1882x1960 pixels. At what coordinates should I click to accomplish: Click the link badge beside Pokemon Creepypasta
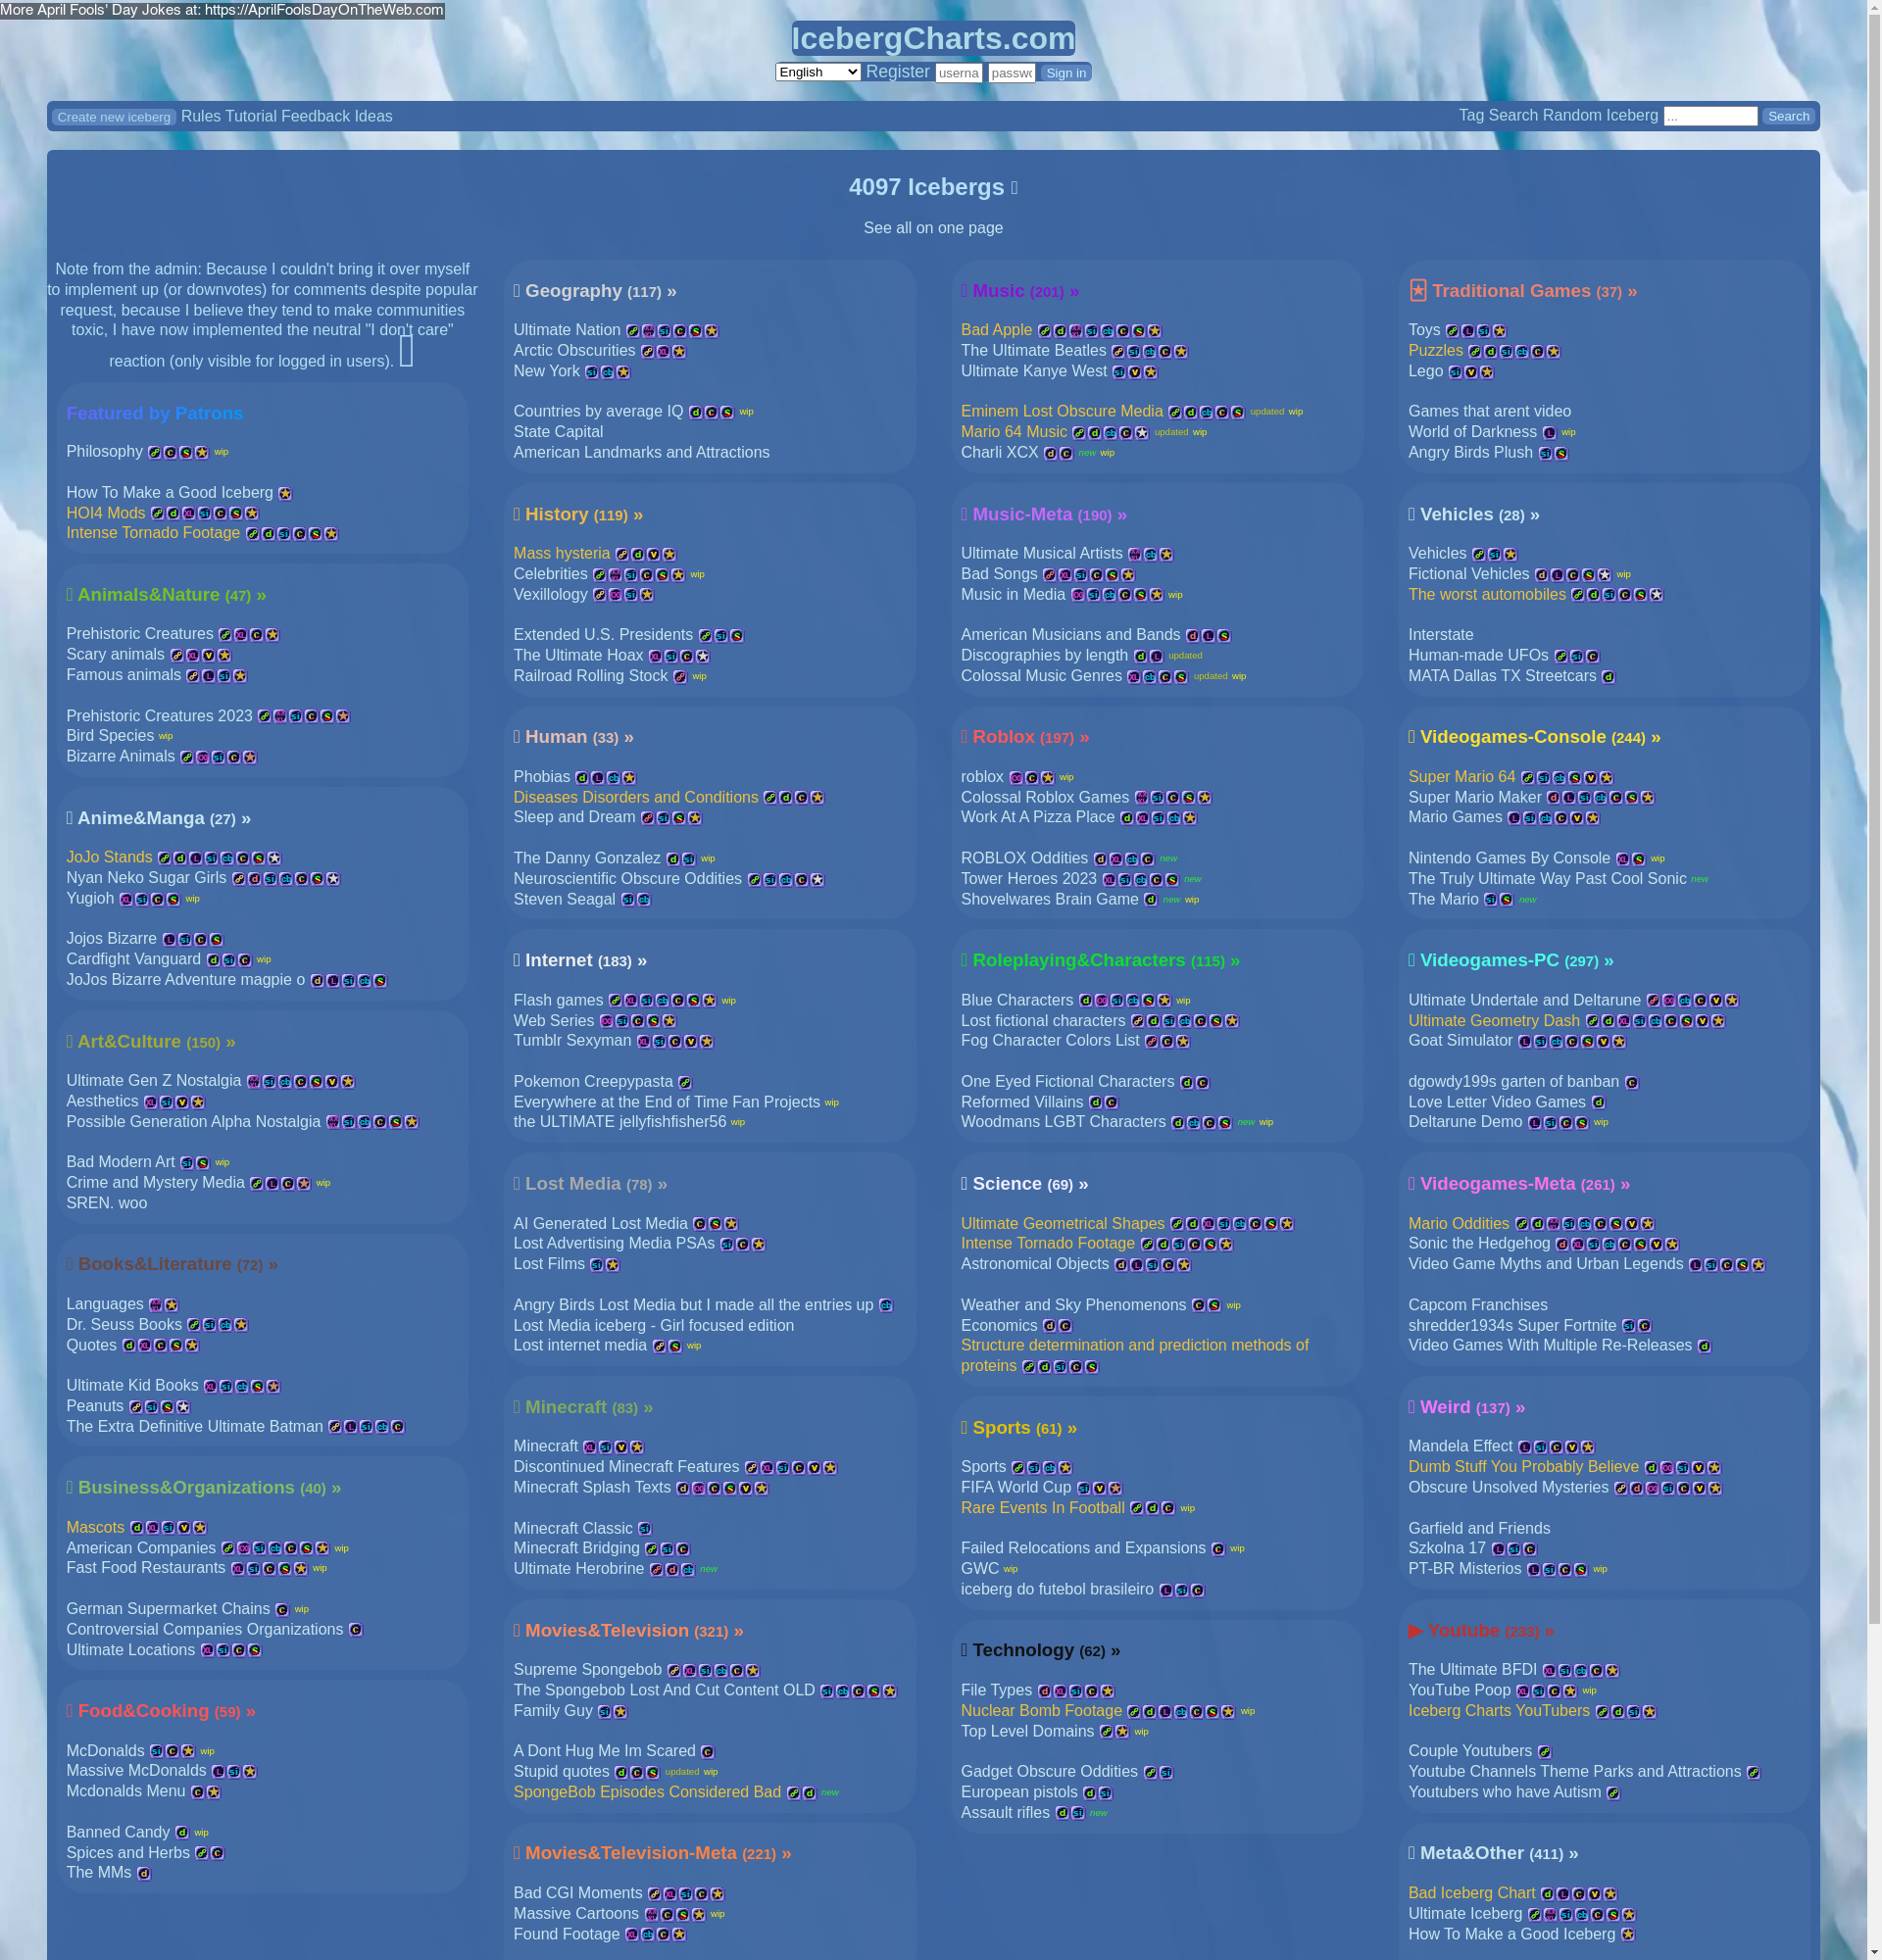point(685,1083)
